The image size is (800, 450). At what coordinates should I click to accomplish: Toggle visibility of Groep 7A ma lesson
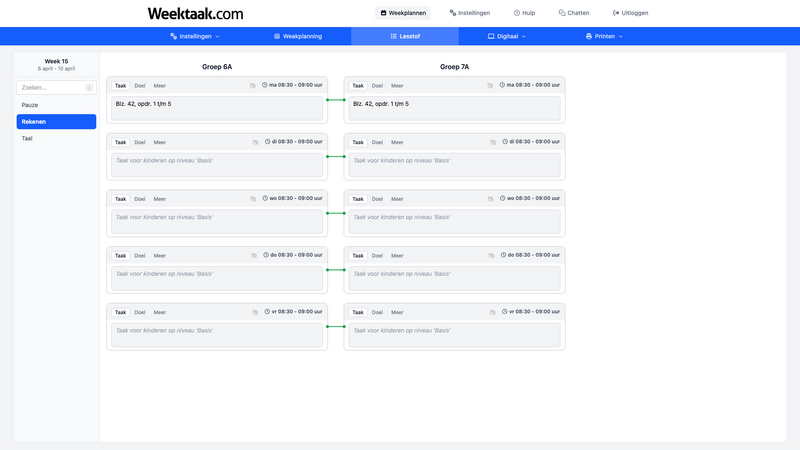coord(490,86)
